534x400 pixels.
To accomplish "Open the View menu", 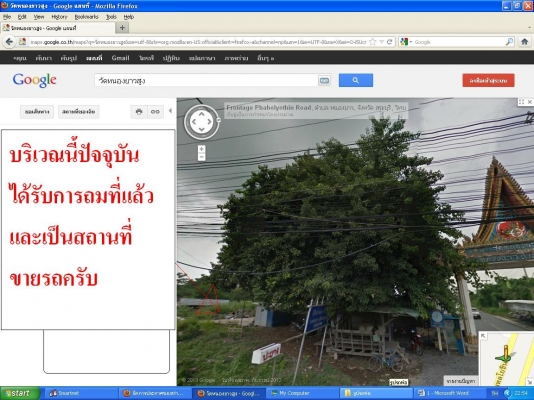I will point(39,17).
